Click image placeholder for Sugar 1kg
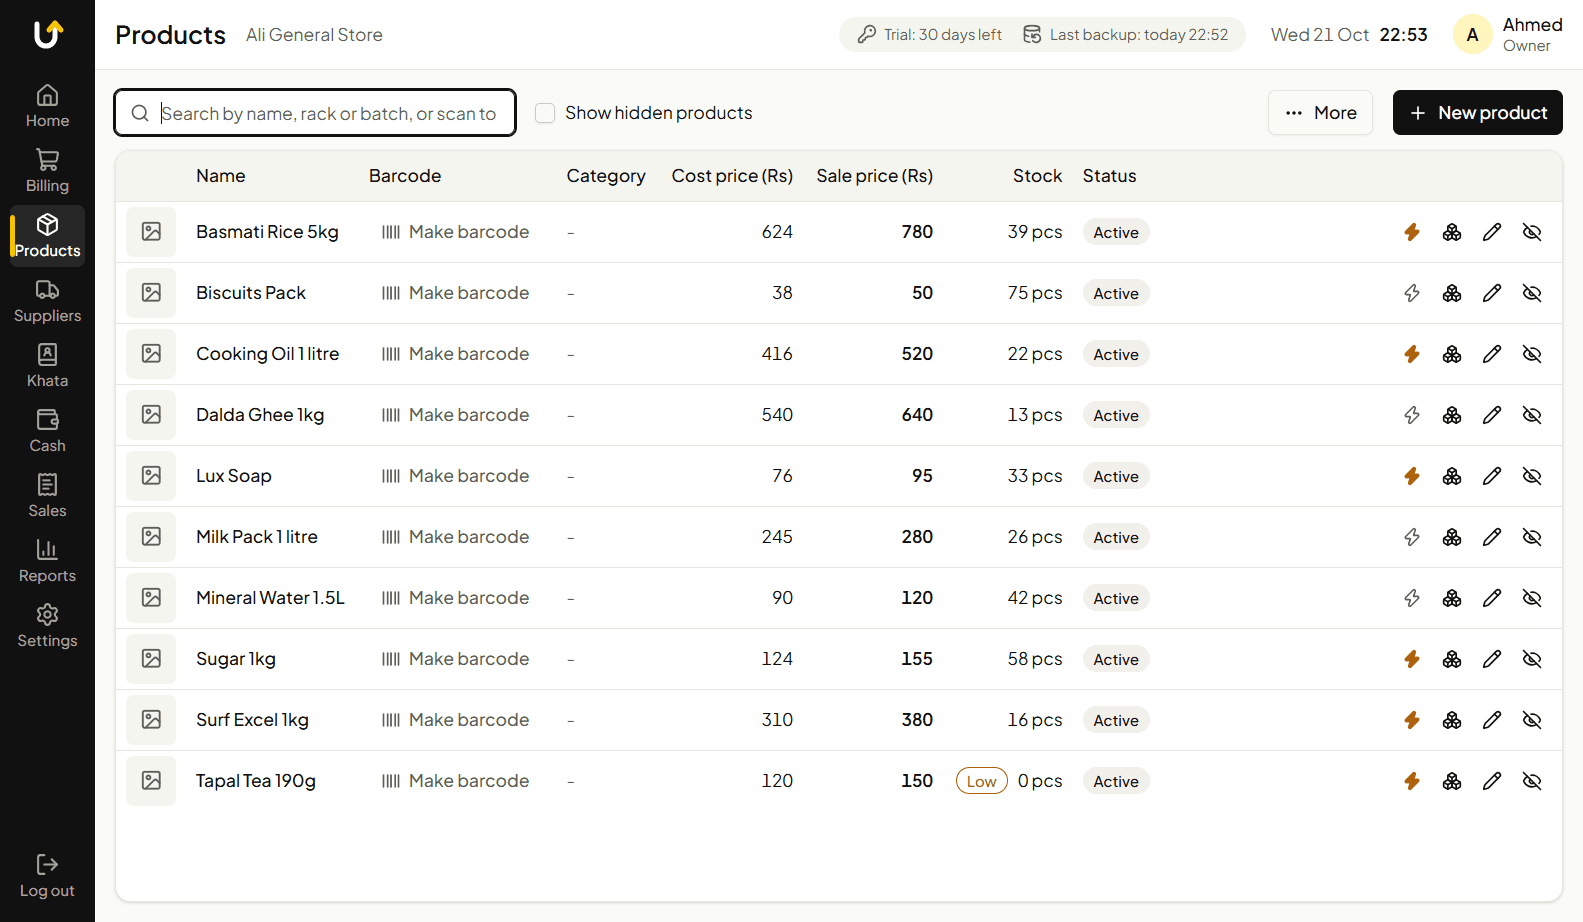The image size is (1583, 922). 151,659
